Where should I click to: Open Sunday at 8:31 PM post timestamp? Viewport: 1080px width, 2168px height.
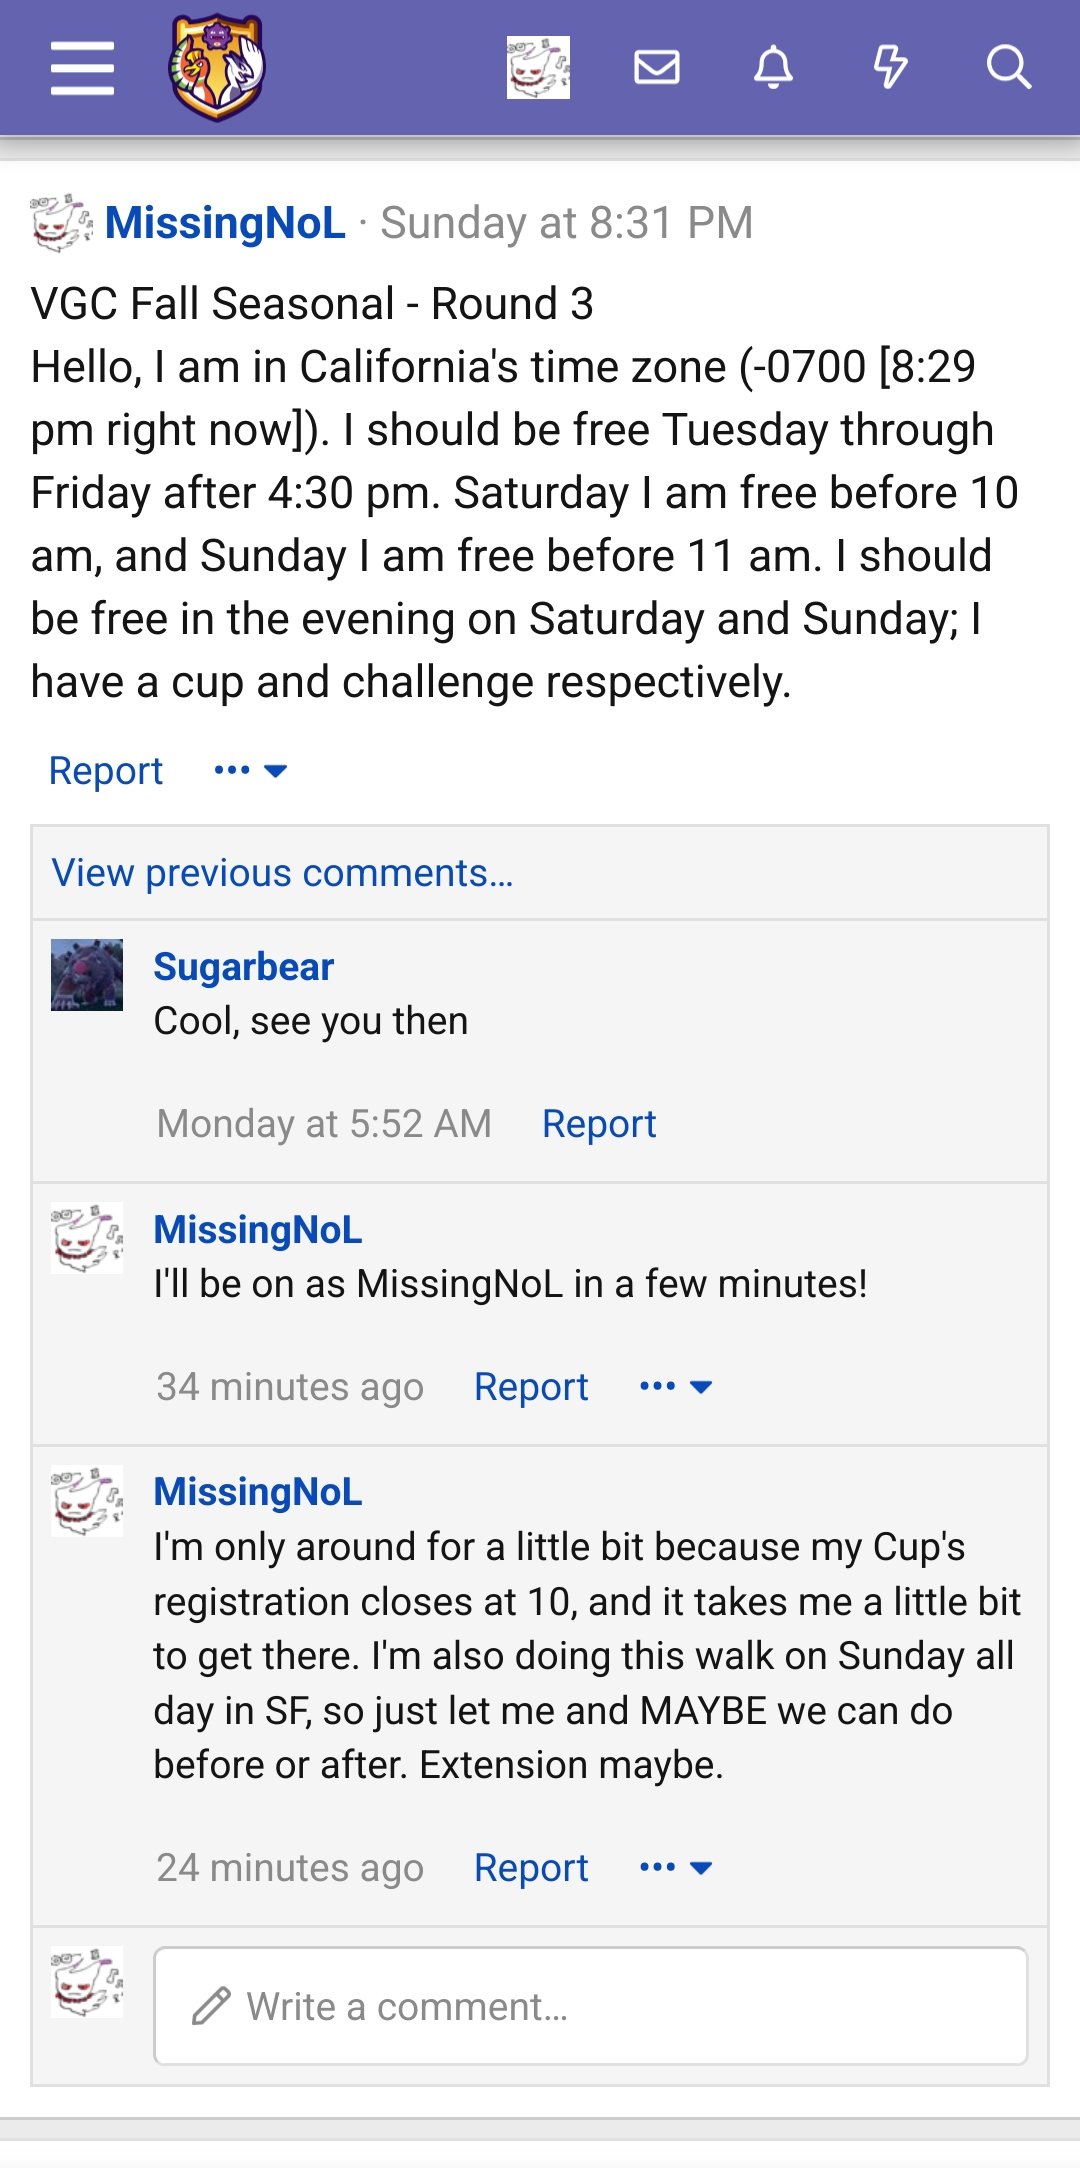pyautogui.click(x=567, y=222)
